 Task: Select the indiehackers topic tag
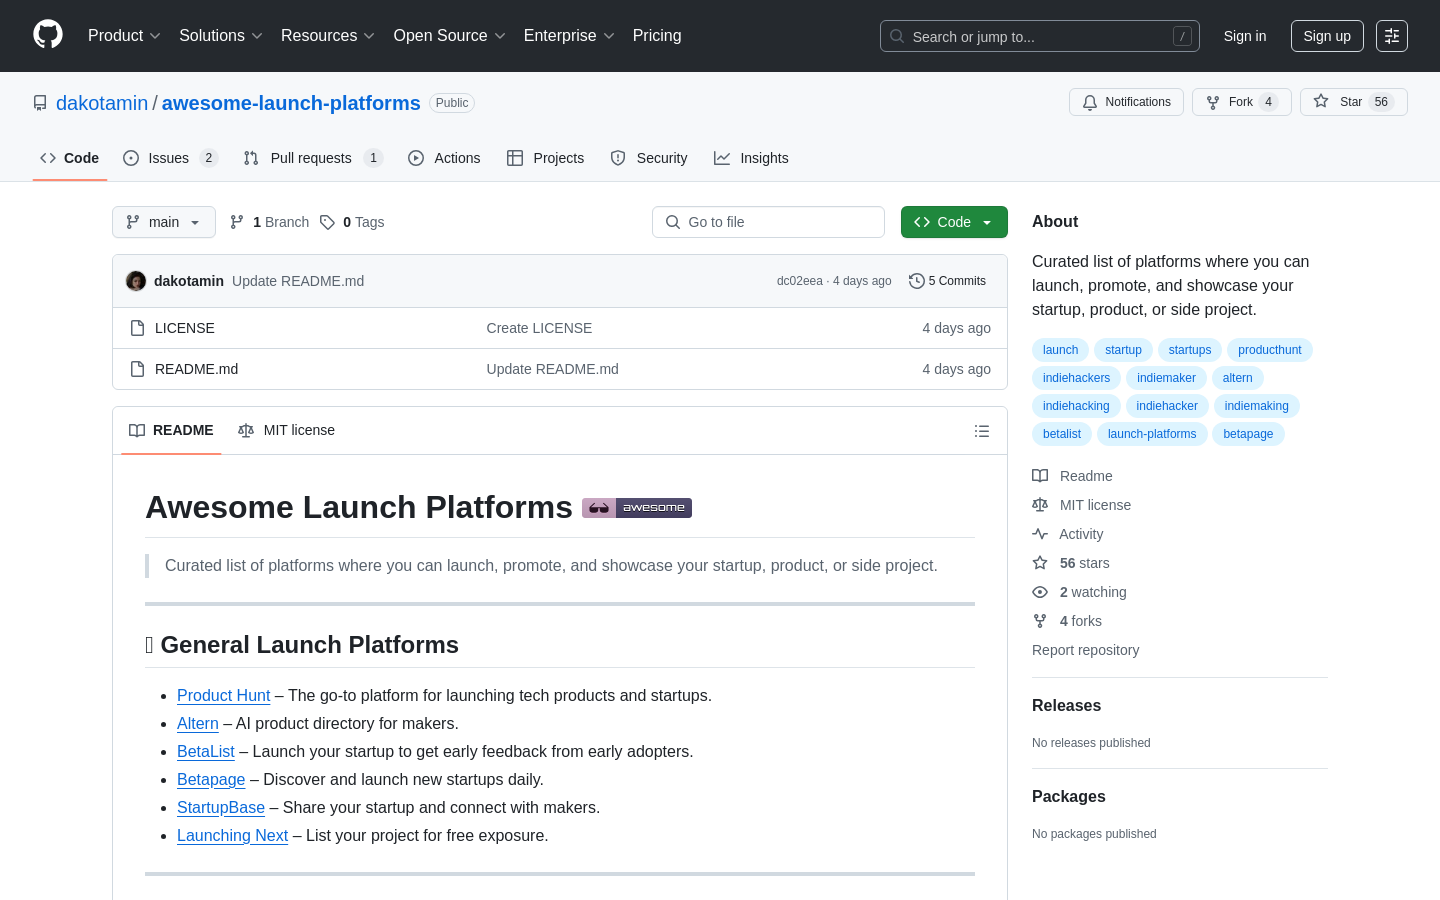pyautogui.click(x=1076, y=378)
